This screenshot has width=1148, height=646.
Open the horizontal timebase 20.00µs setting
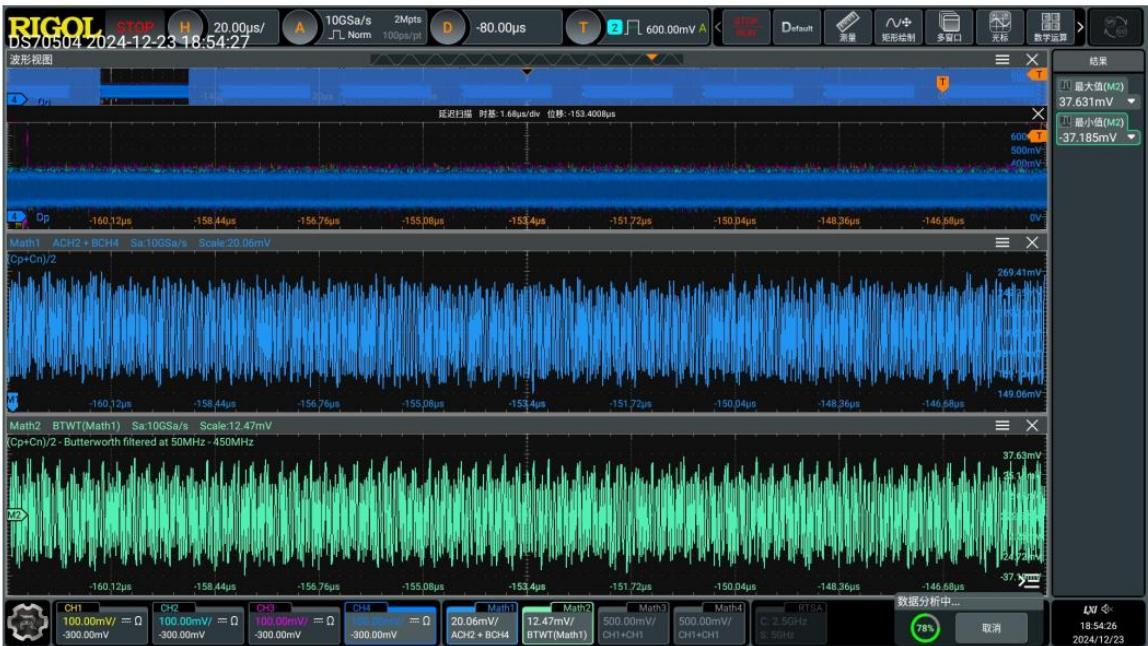point(239,28)
